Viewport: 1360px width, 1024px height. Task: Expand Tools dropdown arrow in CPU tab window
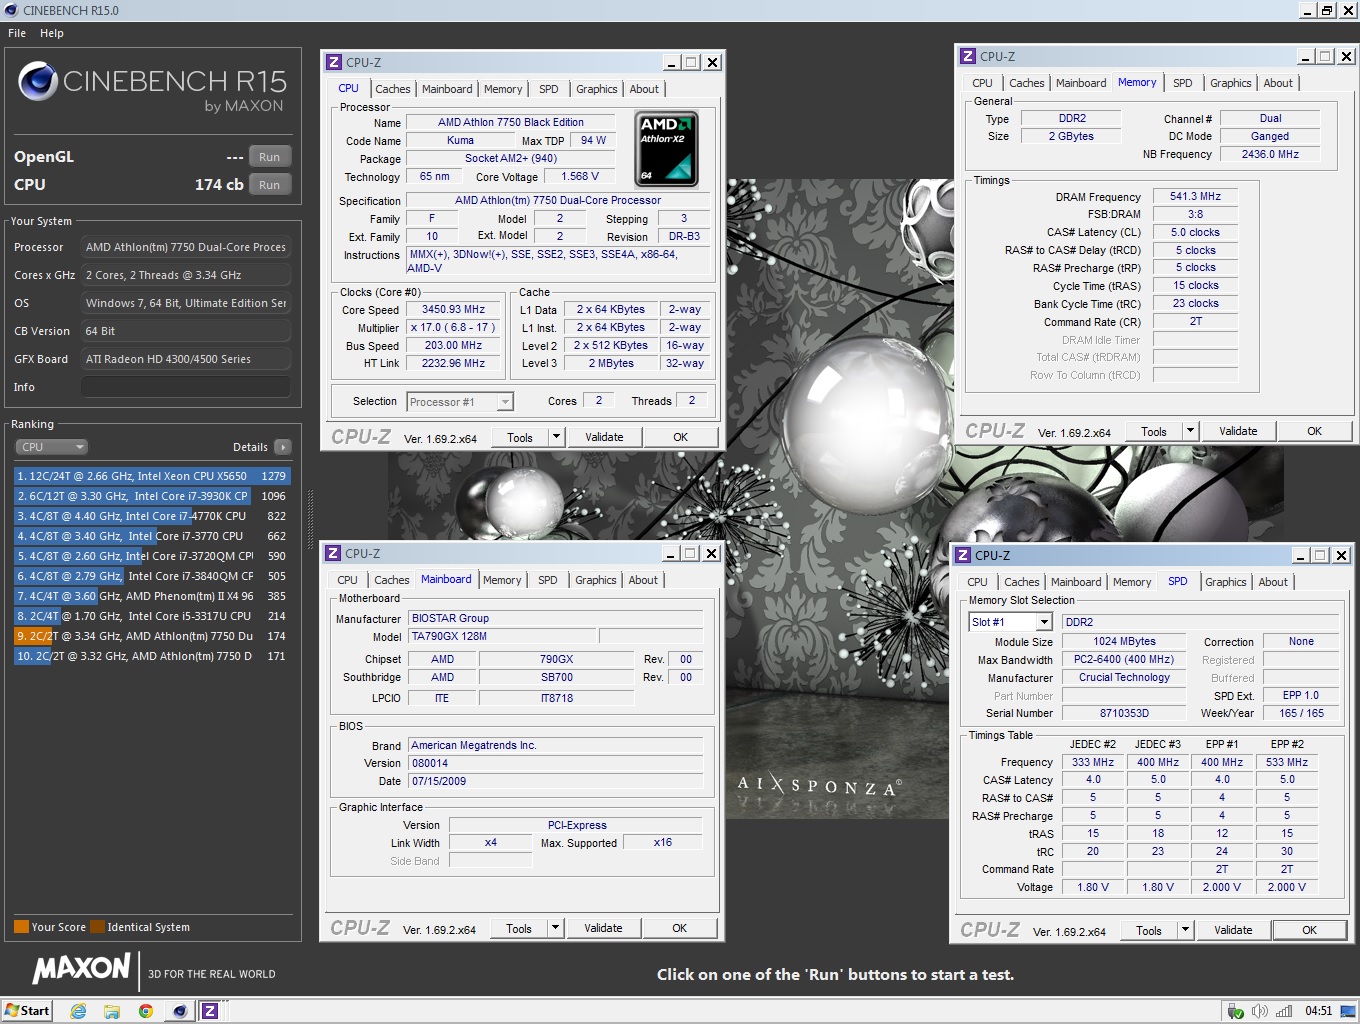tap(556, 437)
